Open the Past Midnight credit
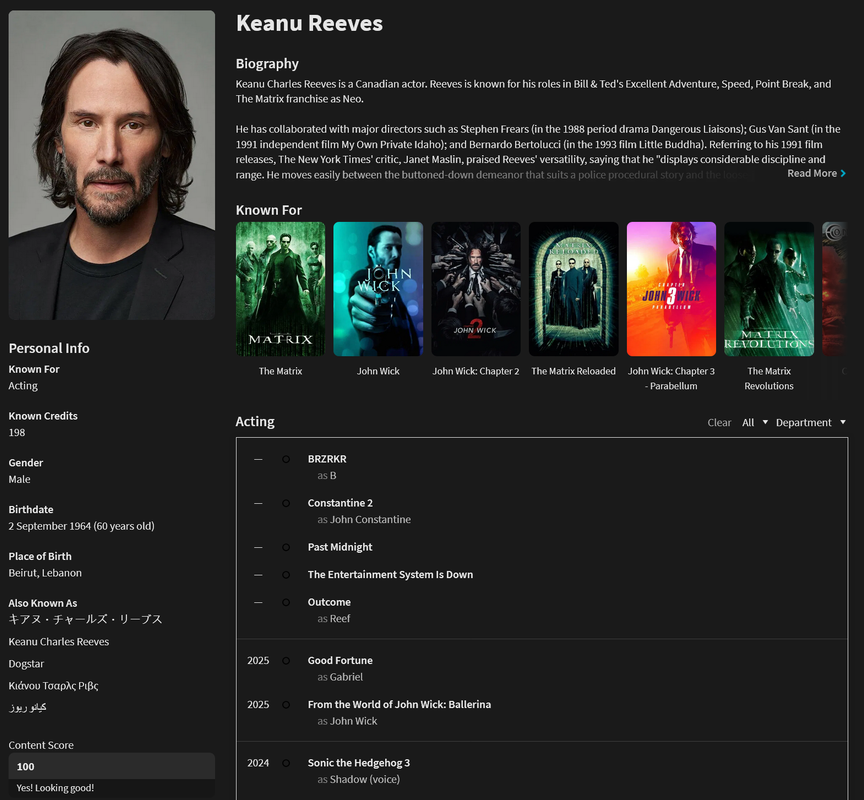Image resolution: width=864 pixels, height=800 pixels. [x=340, y=547]
